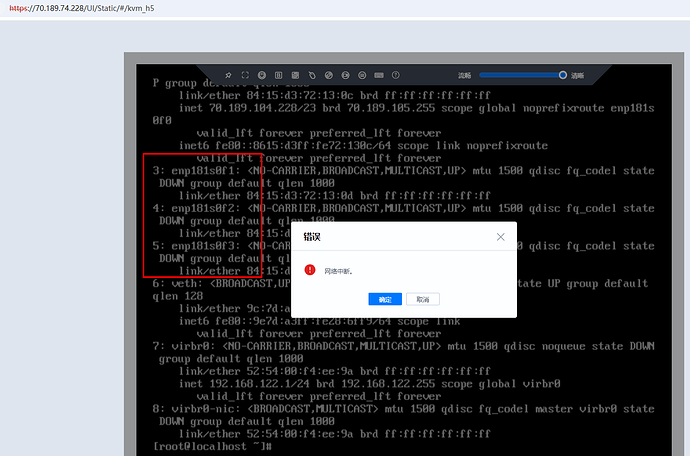Click the second round icon after mouse

coord(344,75)
